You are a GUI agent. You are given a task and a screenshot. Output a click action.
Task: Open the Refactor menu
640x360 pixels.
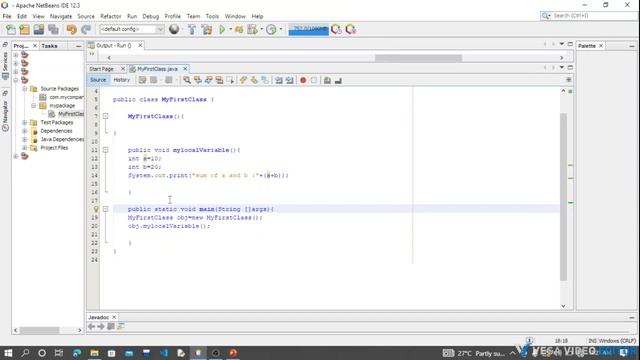click(x=111, y=16)
